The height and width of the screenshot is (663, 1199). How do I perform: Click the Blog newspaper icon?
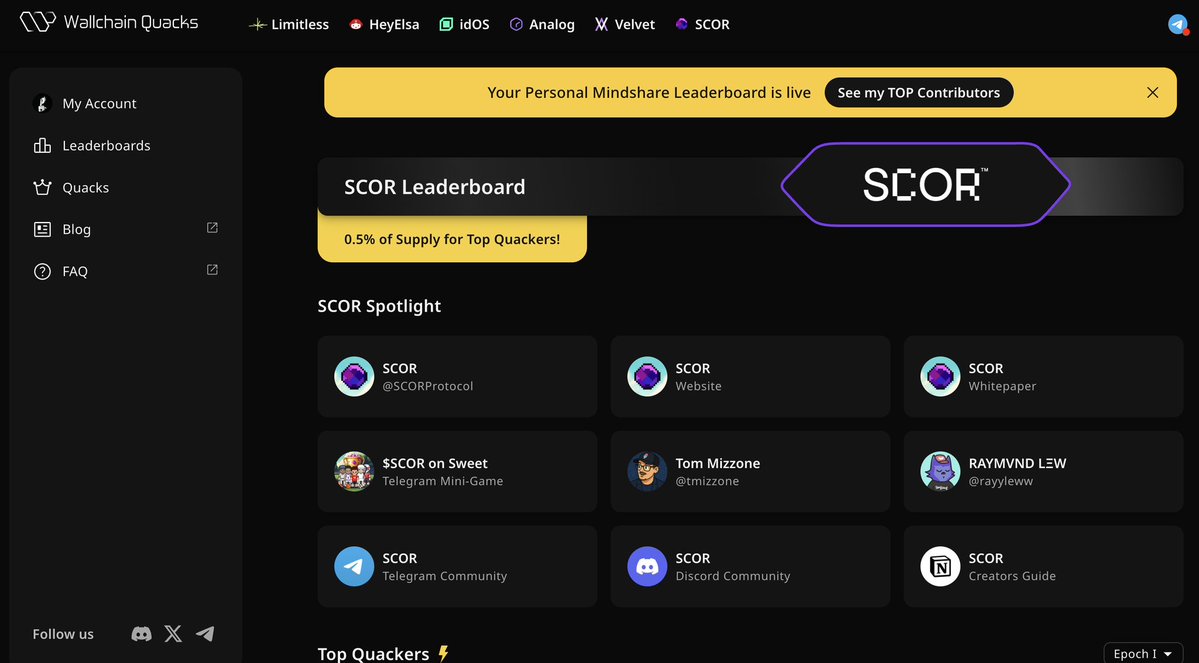[x=42, y=229]
